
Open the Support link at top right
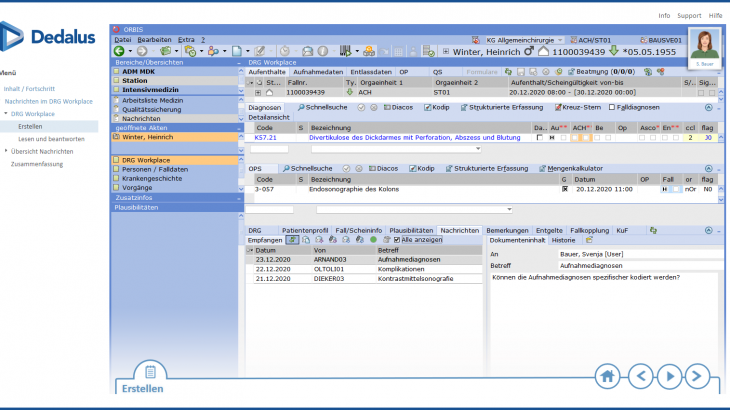[x=689, y=16]
